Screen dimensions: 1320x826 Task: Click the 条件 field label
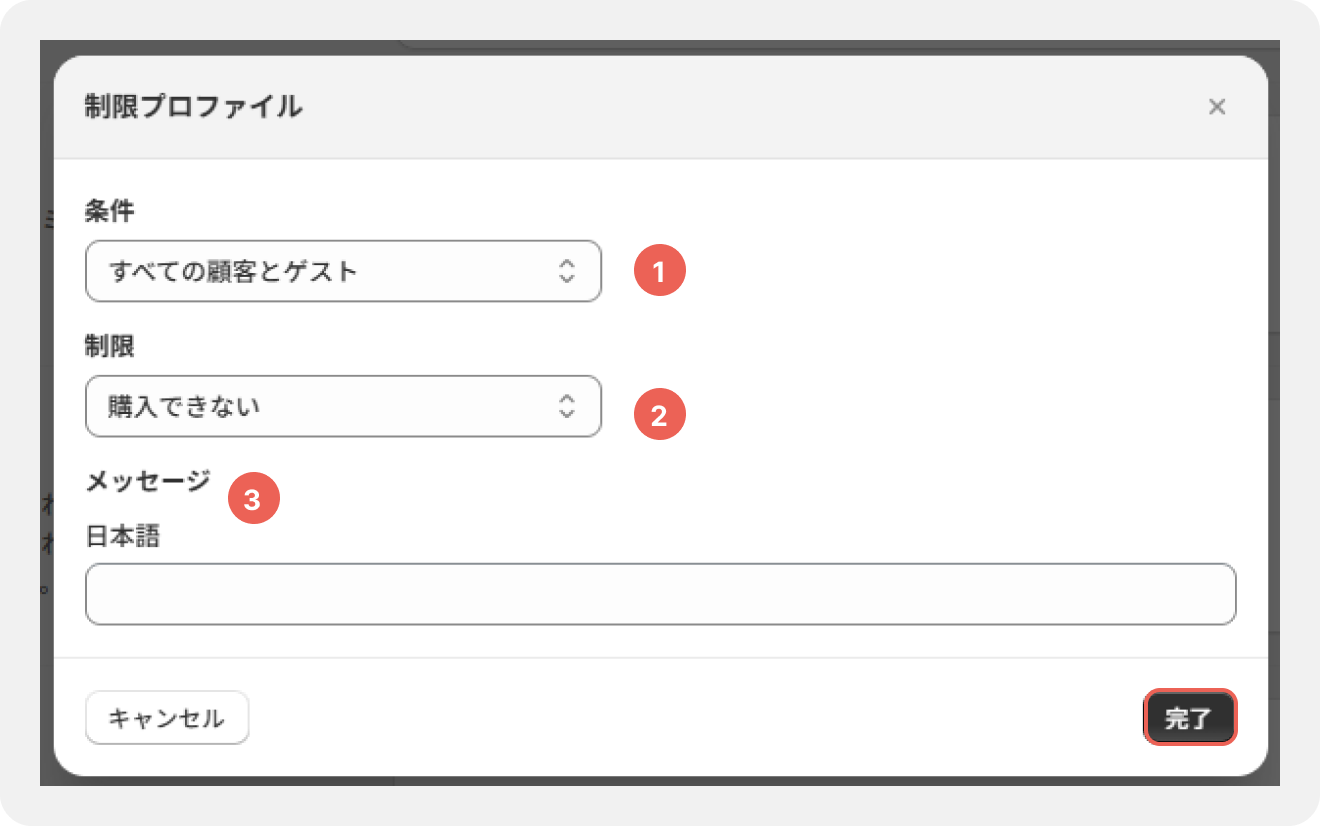click(x=110, y=210)
